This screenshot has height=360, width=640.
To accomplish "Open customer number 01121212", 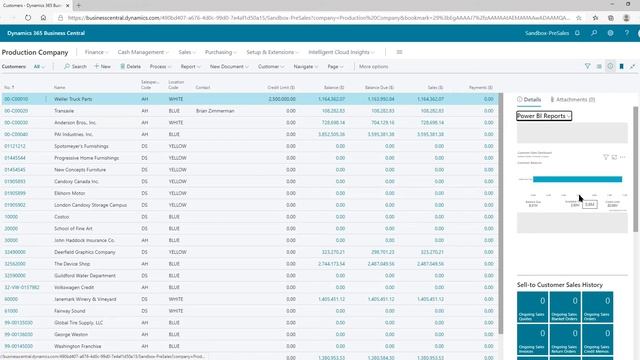I will tap(15, 146).
